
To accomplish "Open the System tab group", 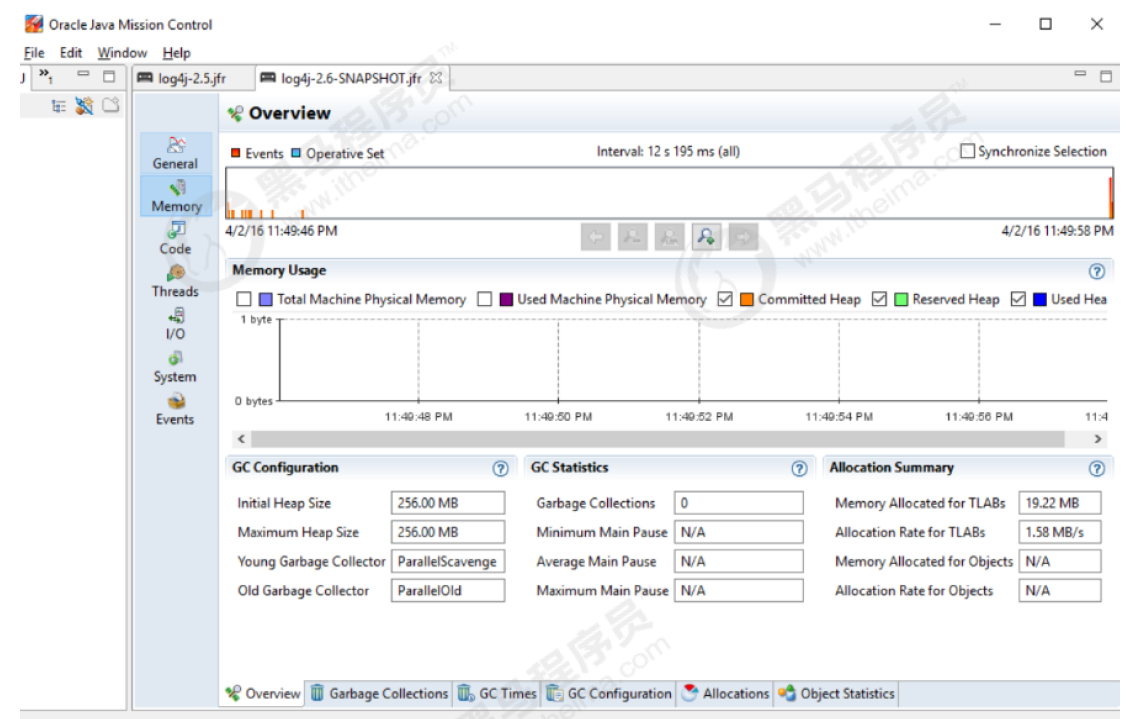I will tap(175, 367).
